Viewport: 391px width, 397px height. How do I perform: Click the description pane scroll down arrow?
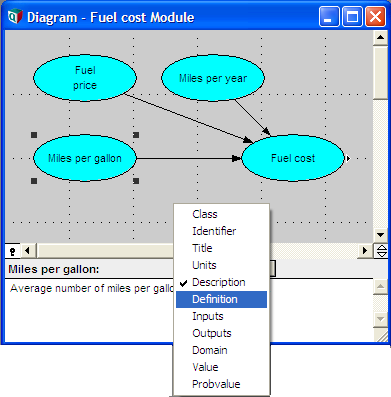380,319
